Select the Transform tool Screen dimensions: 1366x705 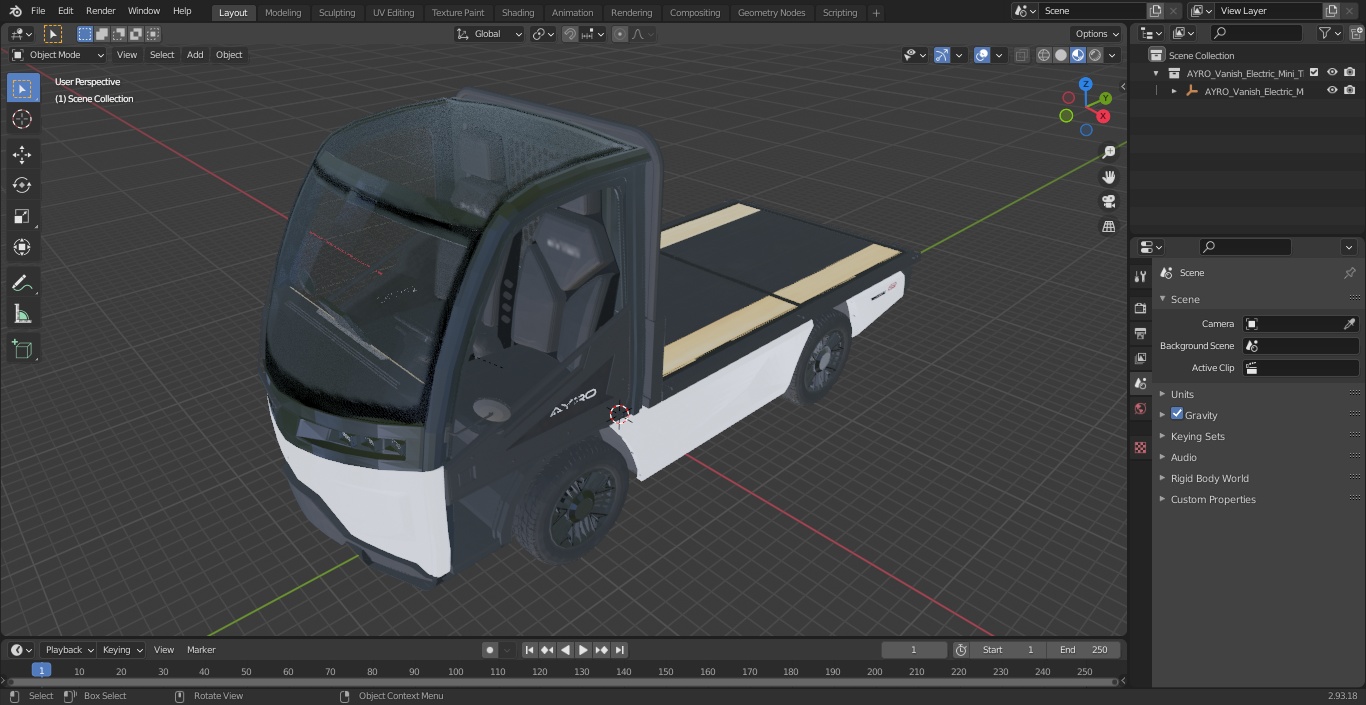[22, 247]
